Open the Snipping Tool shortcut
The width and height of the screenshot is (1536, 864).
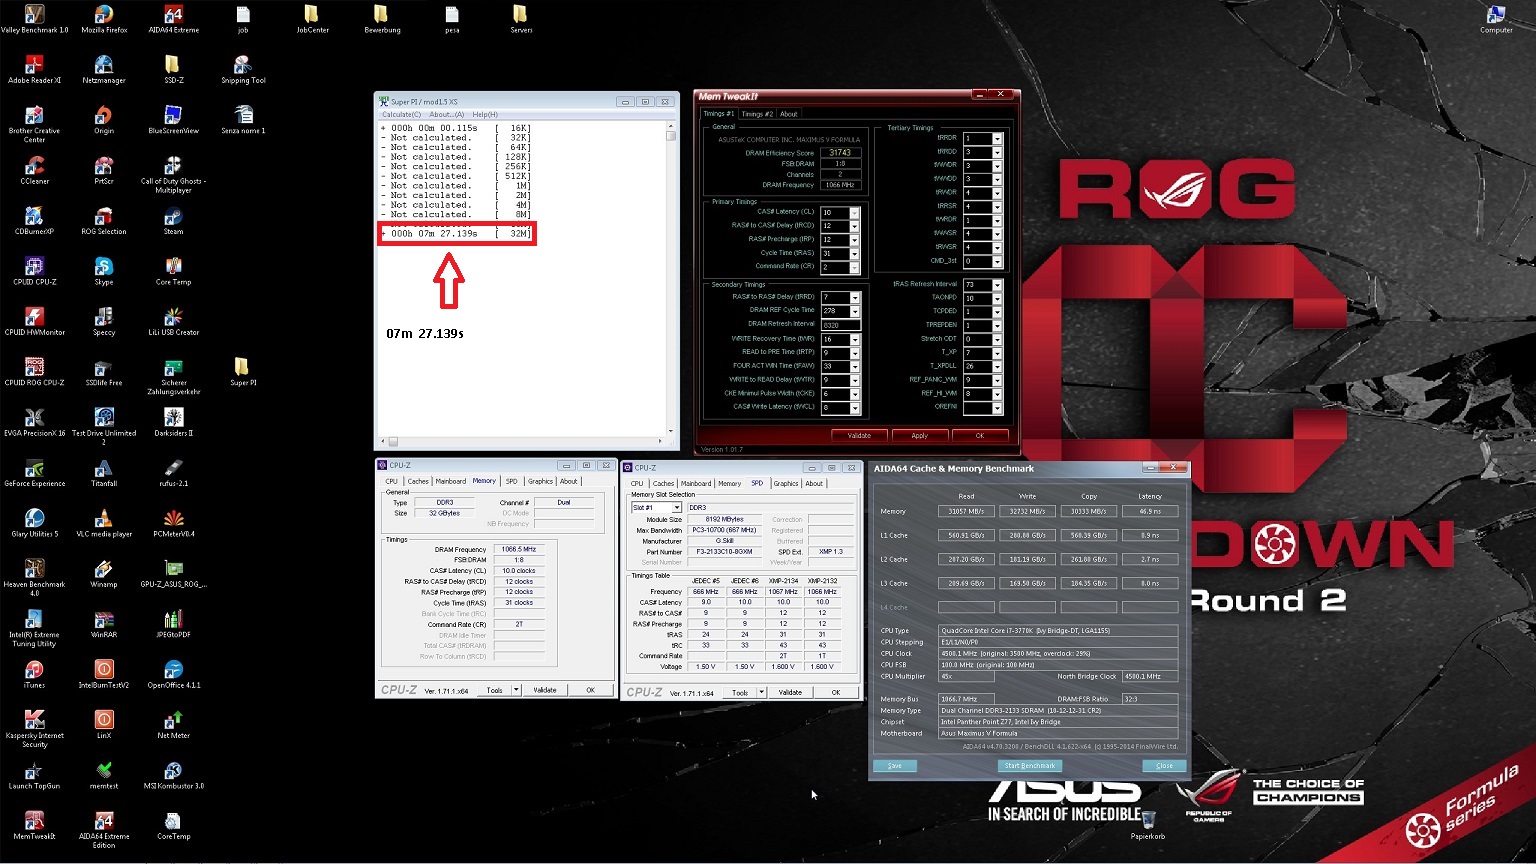tap(243, 69)
